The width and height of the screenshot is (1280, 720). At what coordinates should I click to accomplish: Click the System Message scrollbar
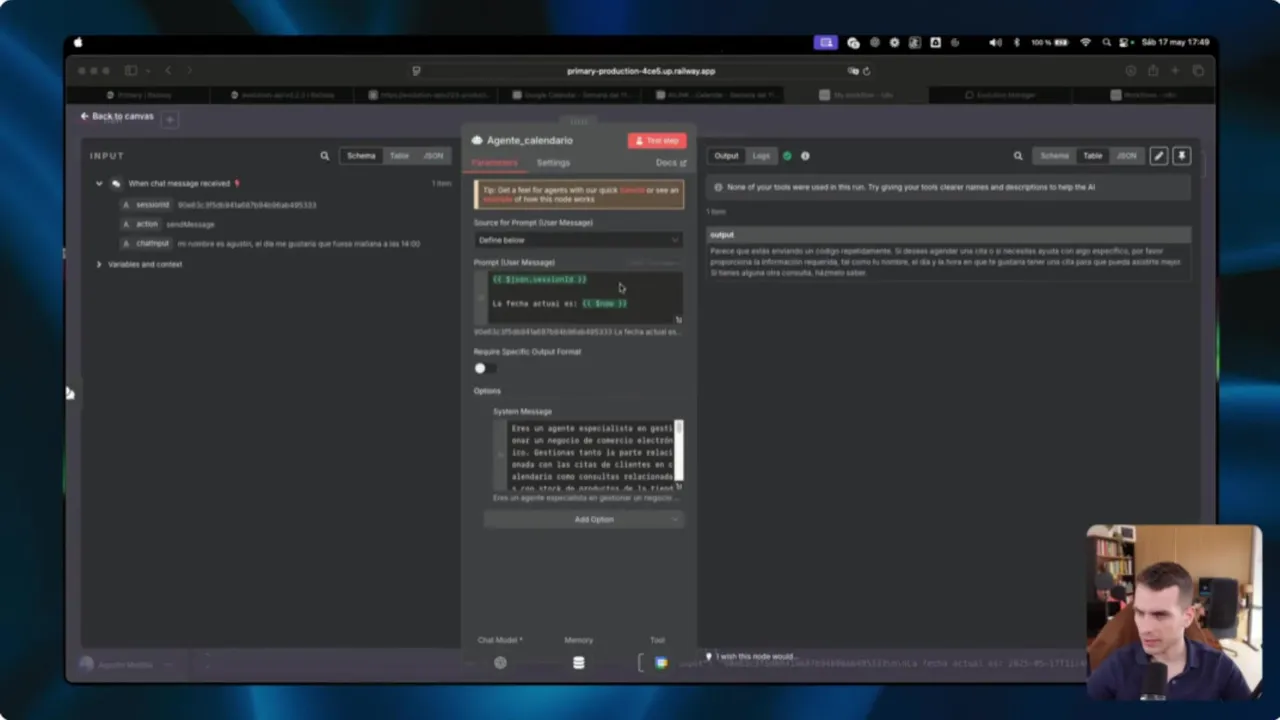[x=679, y=449]
